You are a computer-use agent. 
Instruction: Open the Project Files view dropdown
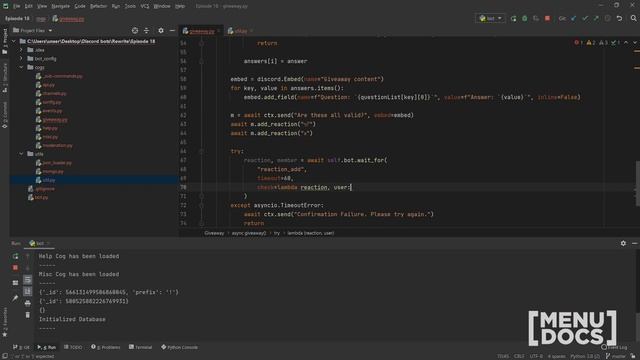pyautogui.click(x=33, y=31)
